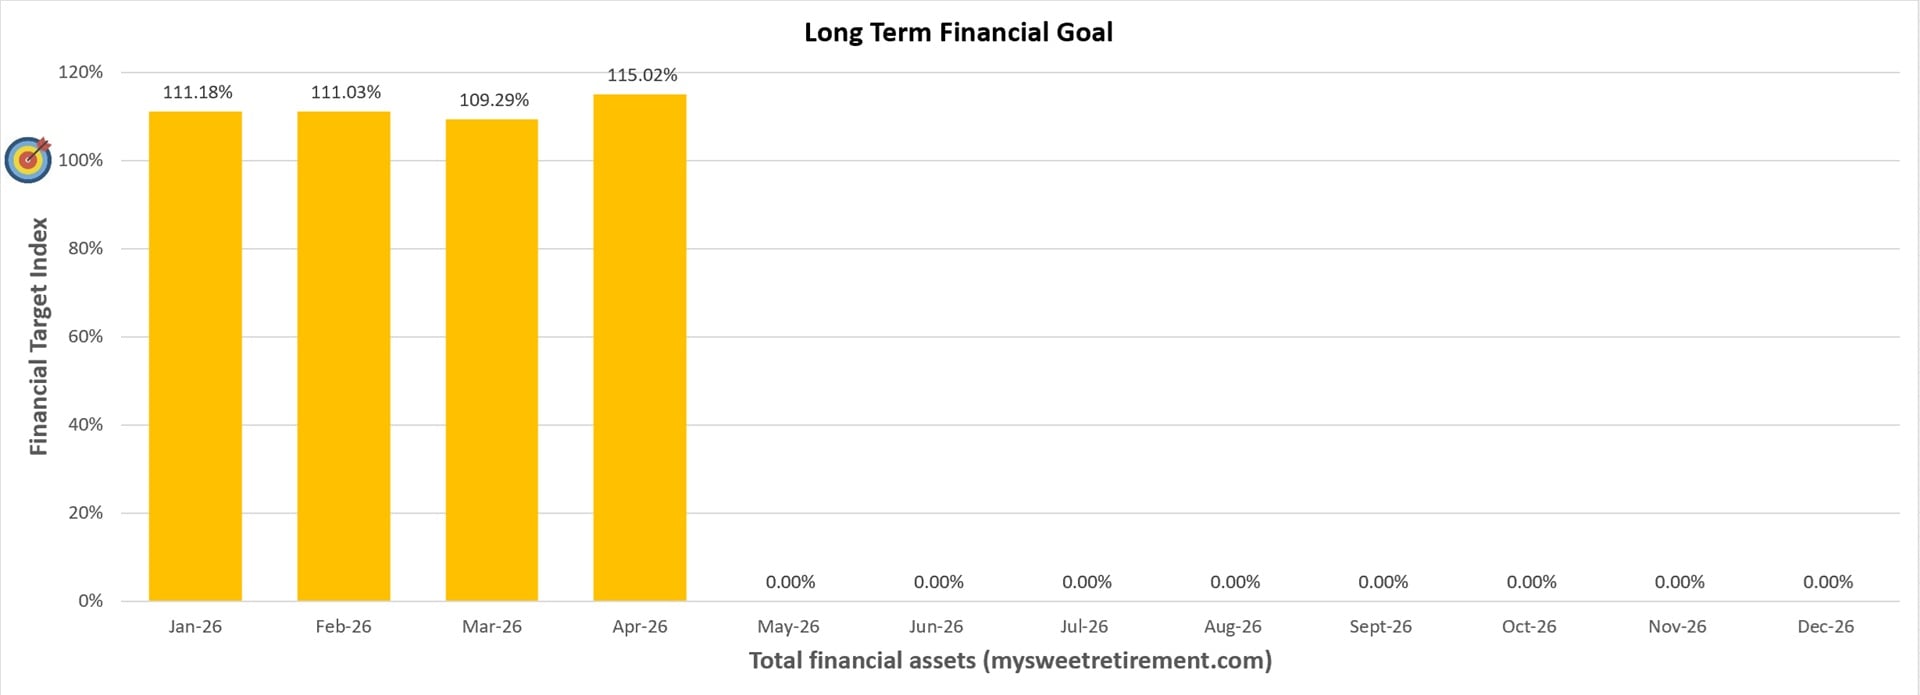Select the Sept-26 axis label

click(1380, 627)
